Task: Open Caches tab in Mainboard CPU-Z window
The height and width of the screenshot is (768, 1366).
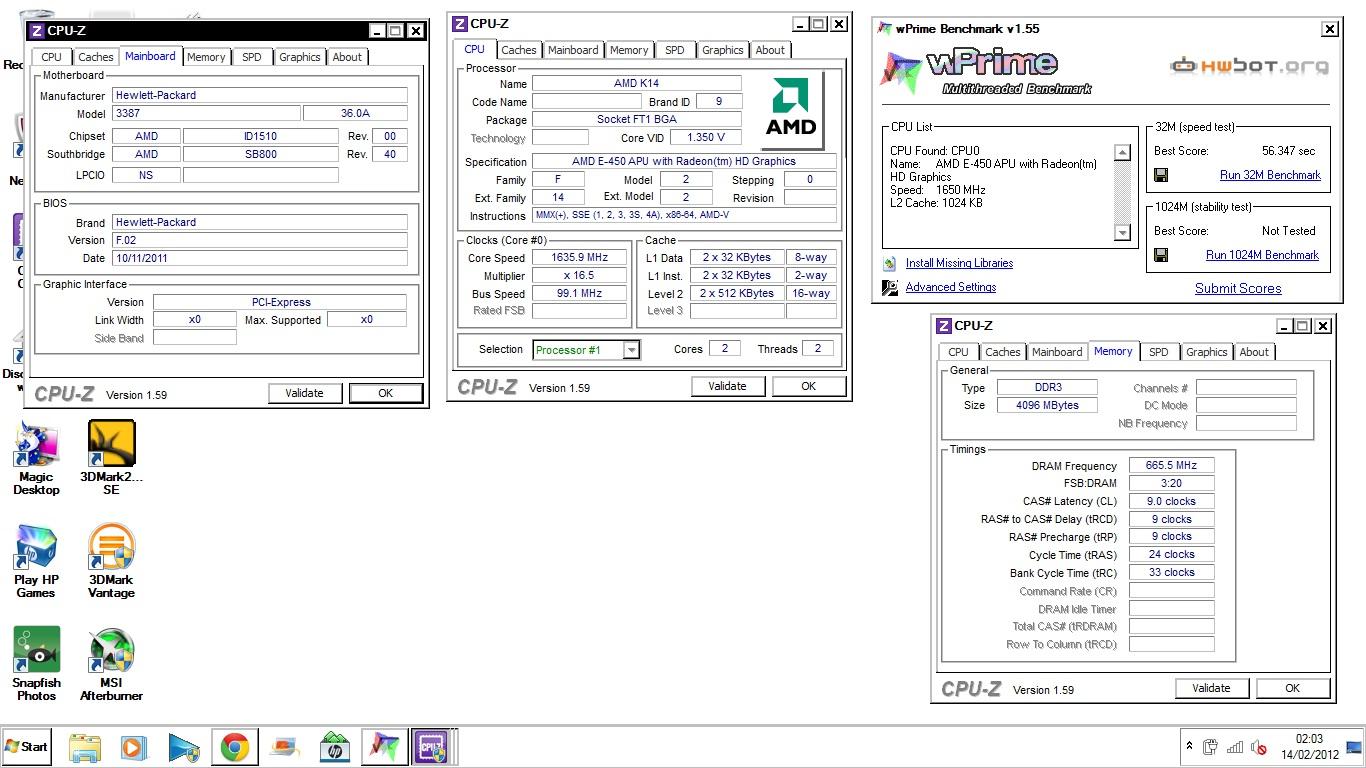Action: 96,57
